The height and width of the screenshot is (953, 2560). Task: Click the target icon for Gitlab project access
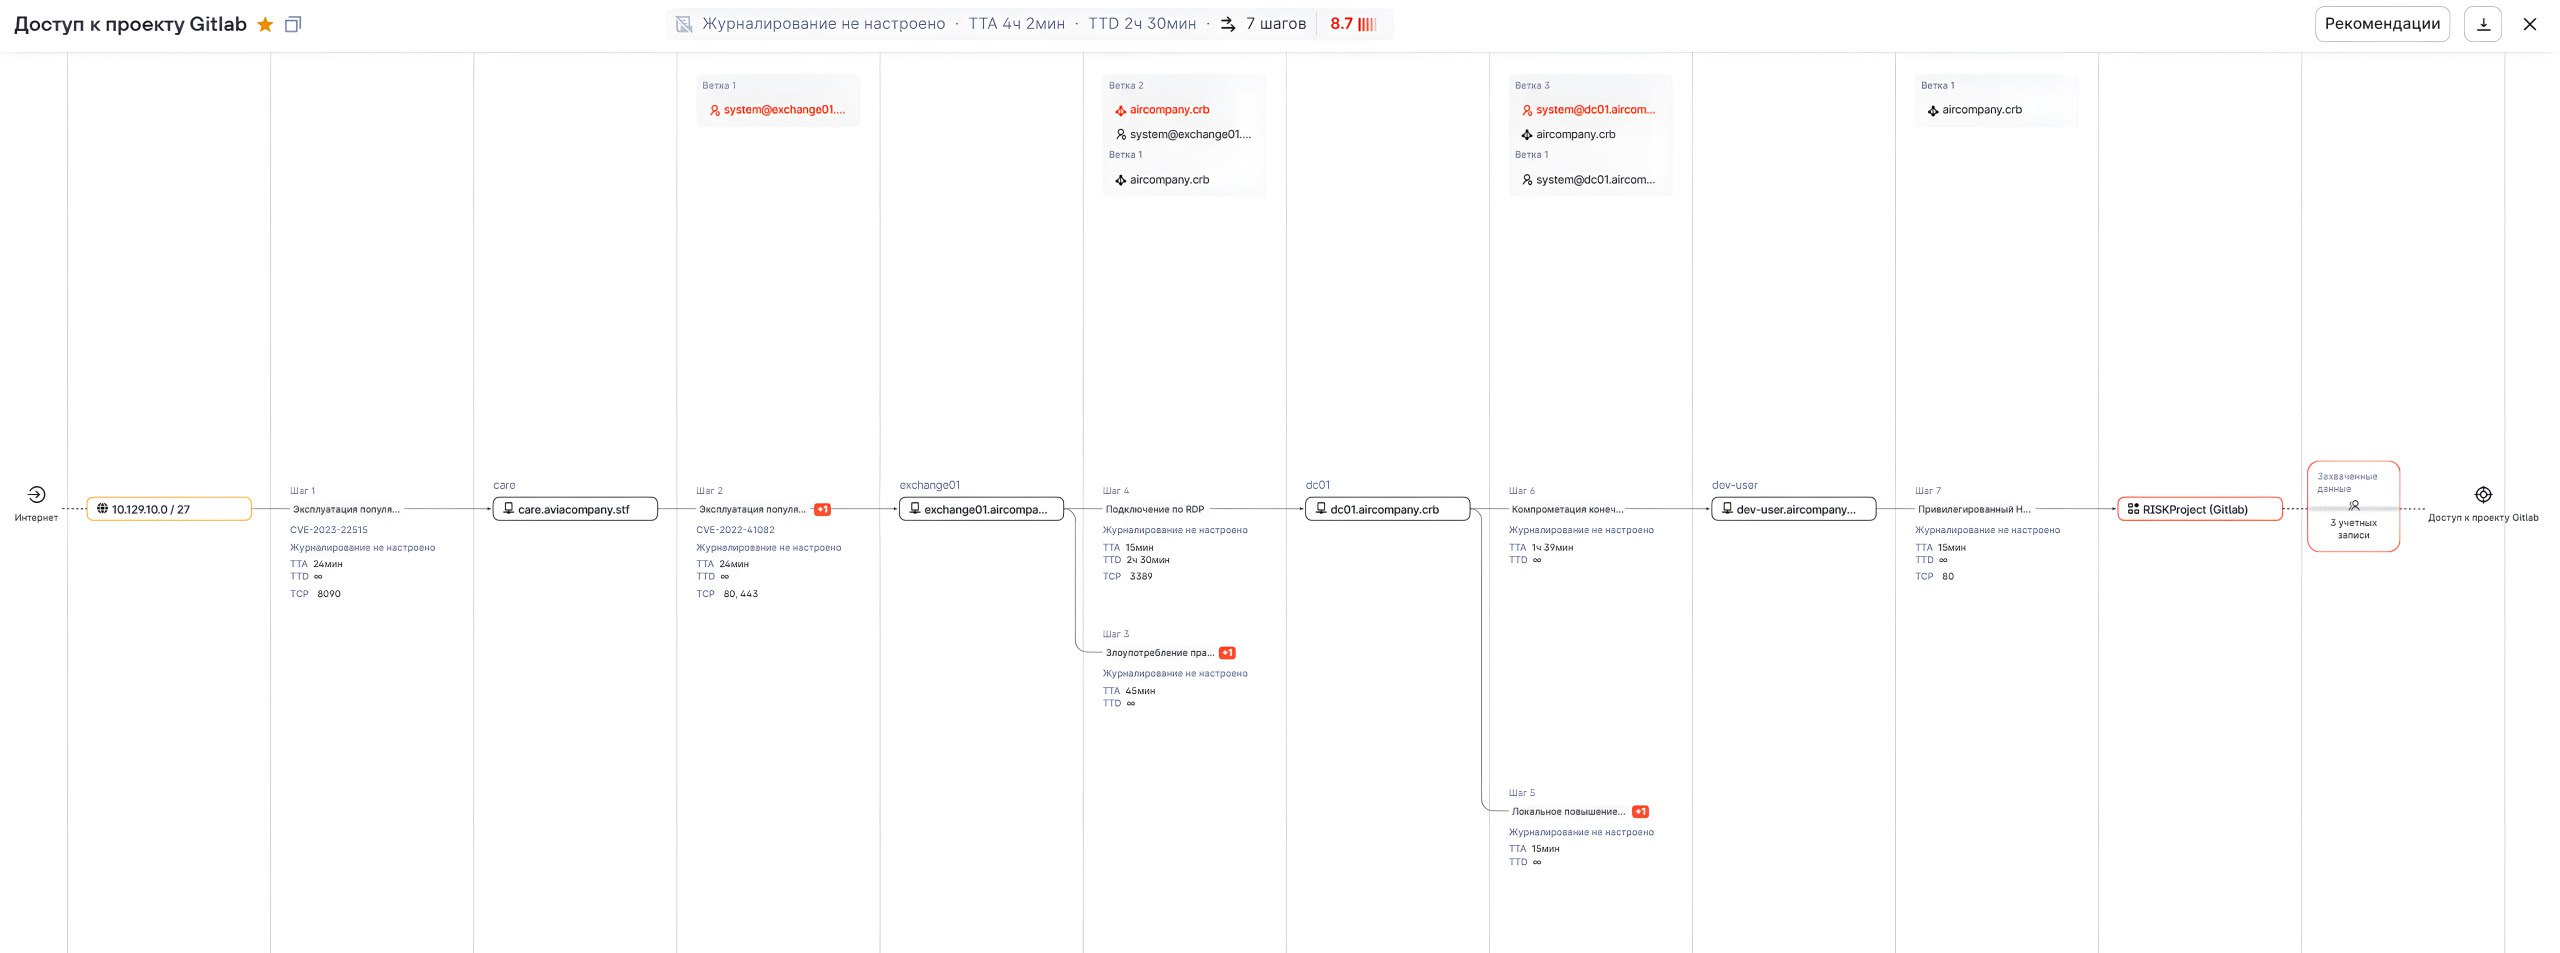[x=2483, y=495]
